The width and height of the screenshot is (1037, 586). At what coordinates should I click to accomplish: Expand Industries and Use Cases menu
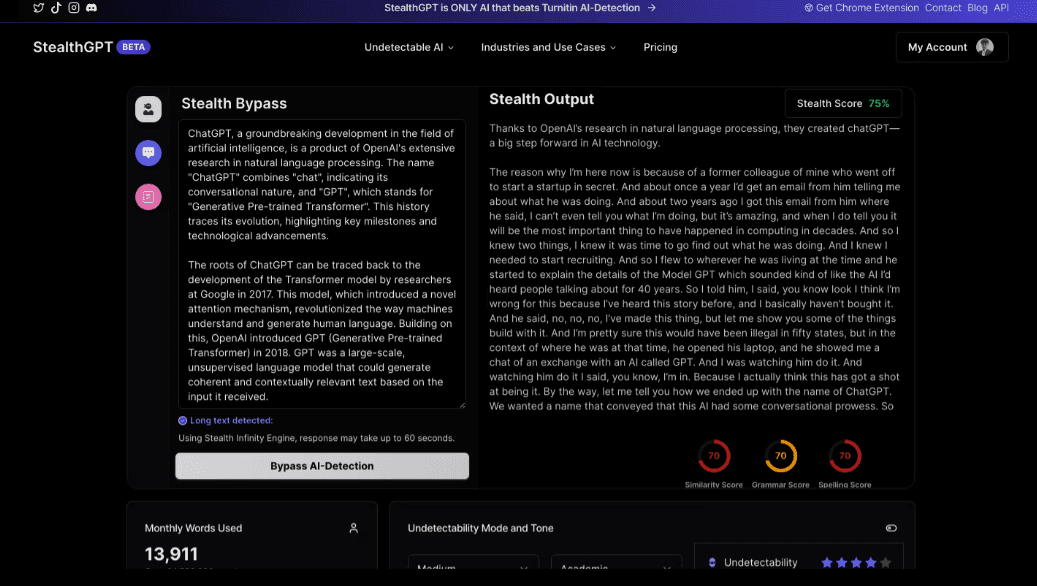coord(548,47)
